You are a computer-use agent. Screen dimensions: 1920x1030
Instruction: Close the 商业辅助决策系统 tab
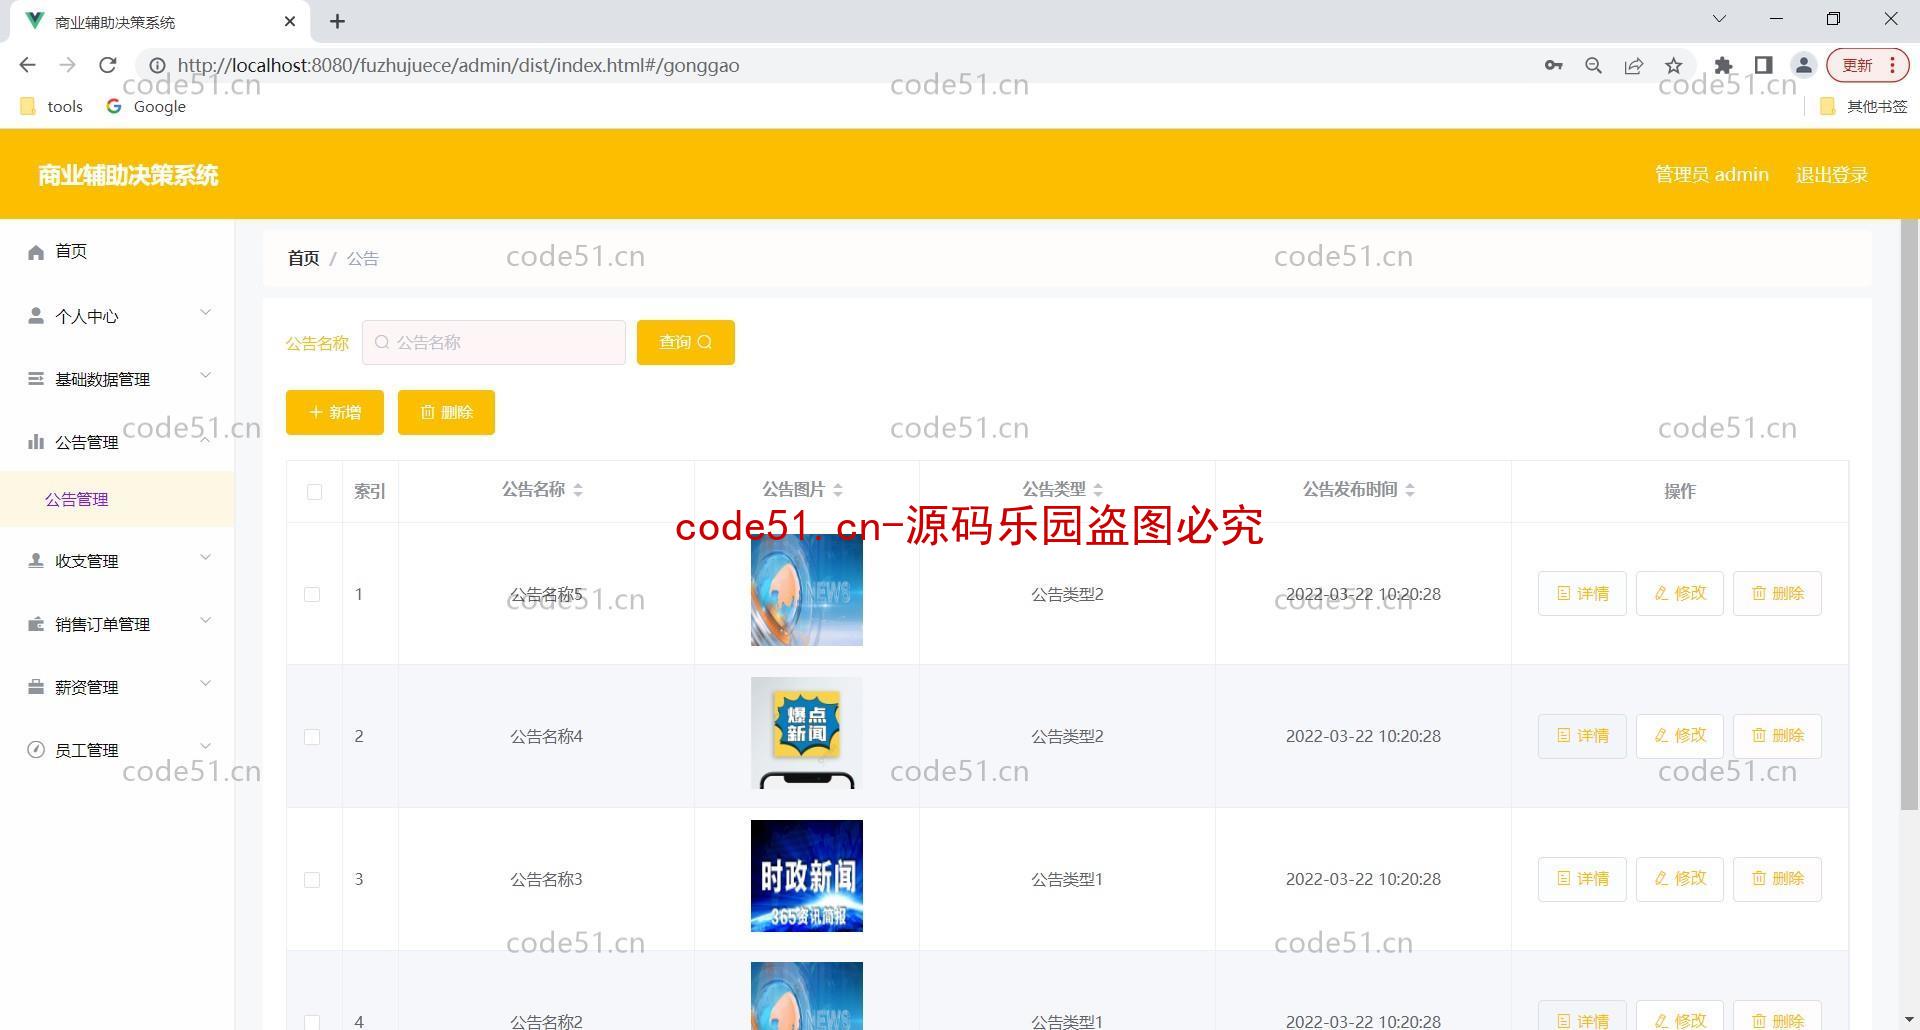click(290, 21)
